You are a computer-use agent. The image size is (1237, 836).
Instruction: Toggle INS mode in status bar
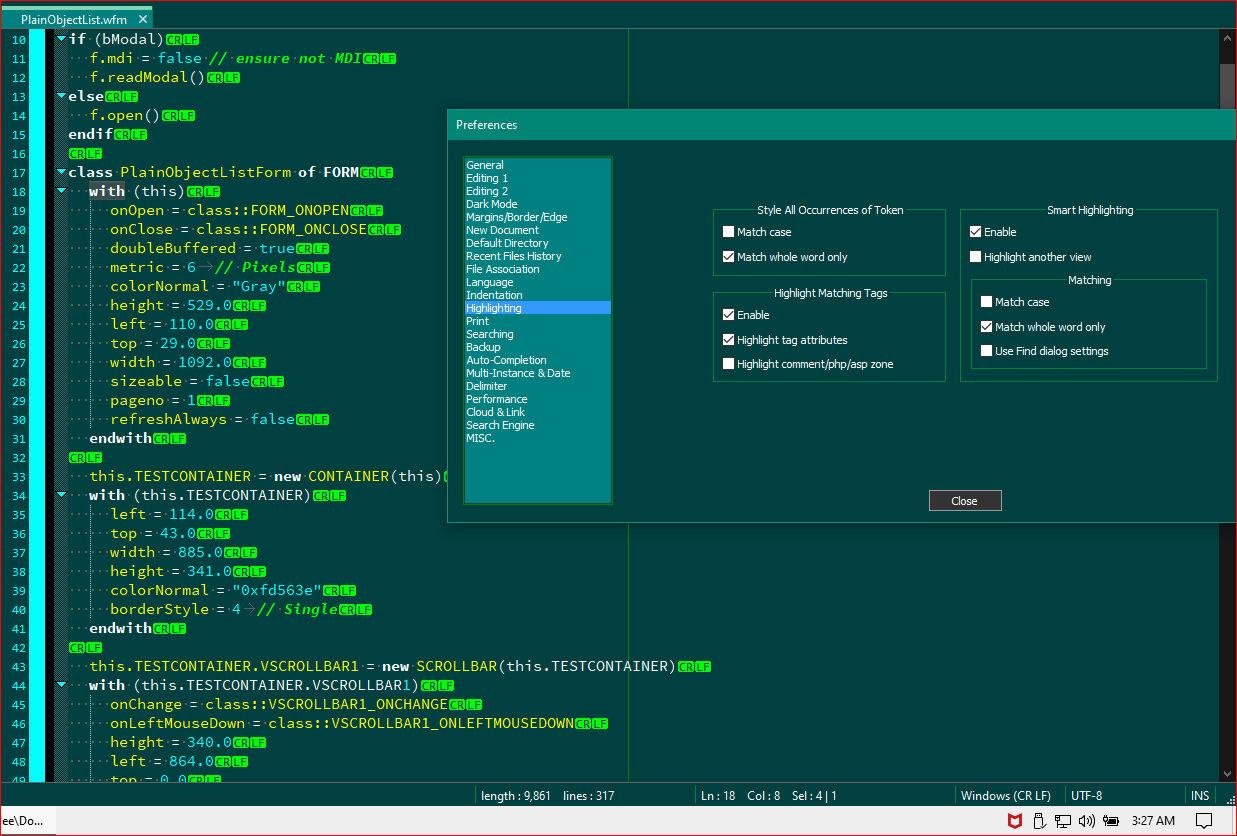click(x=1200, y=796)
